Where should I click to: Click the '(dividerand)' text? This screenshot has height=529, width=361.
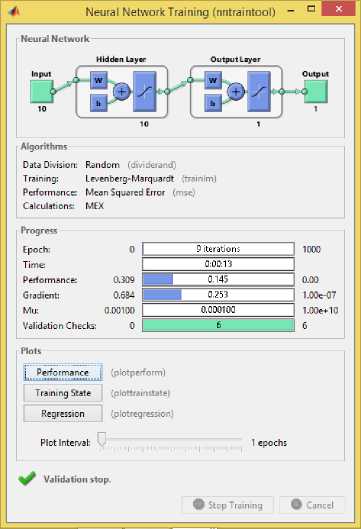[x=152, y=165]
